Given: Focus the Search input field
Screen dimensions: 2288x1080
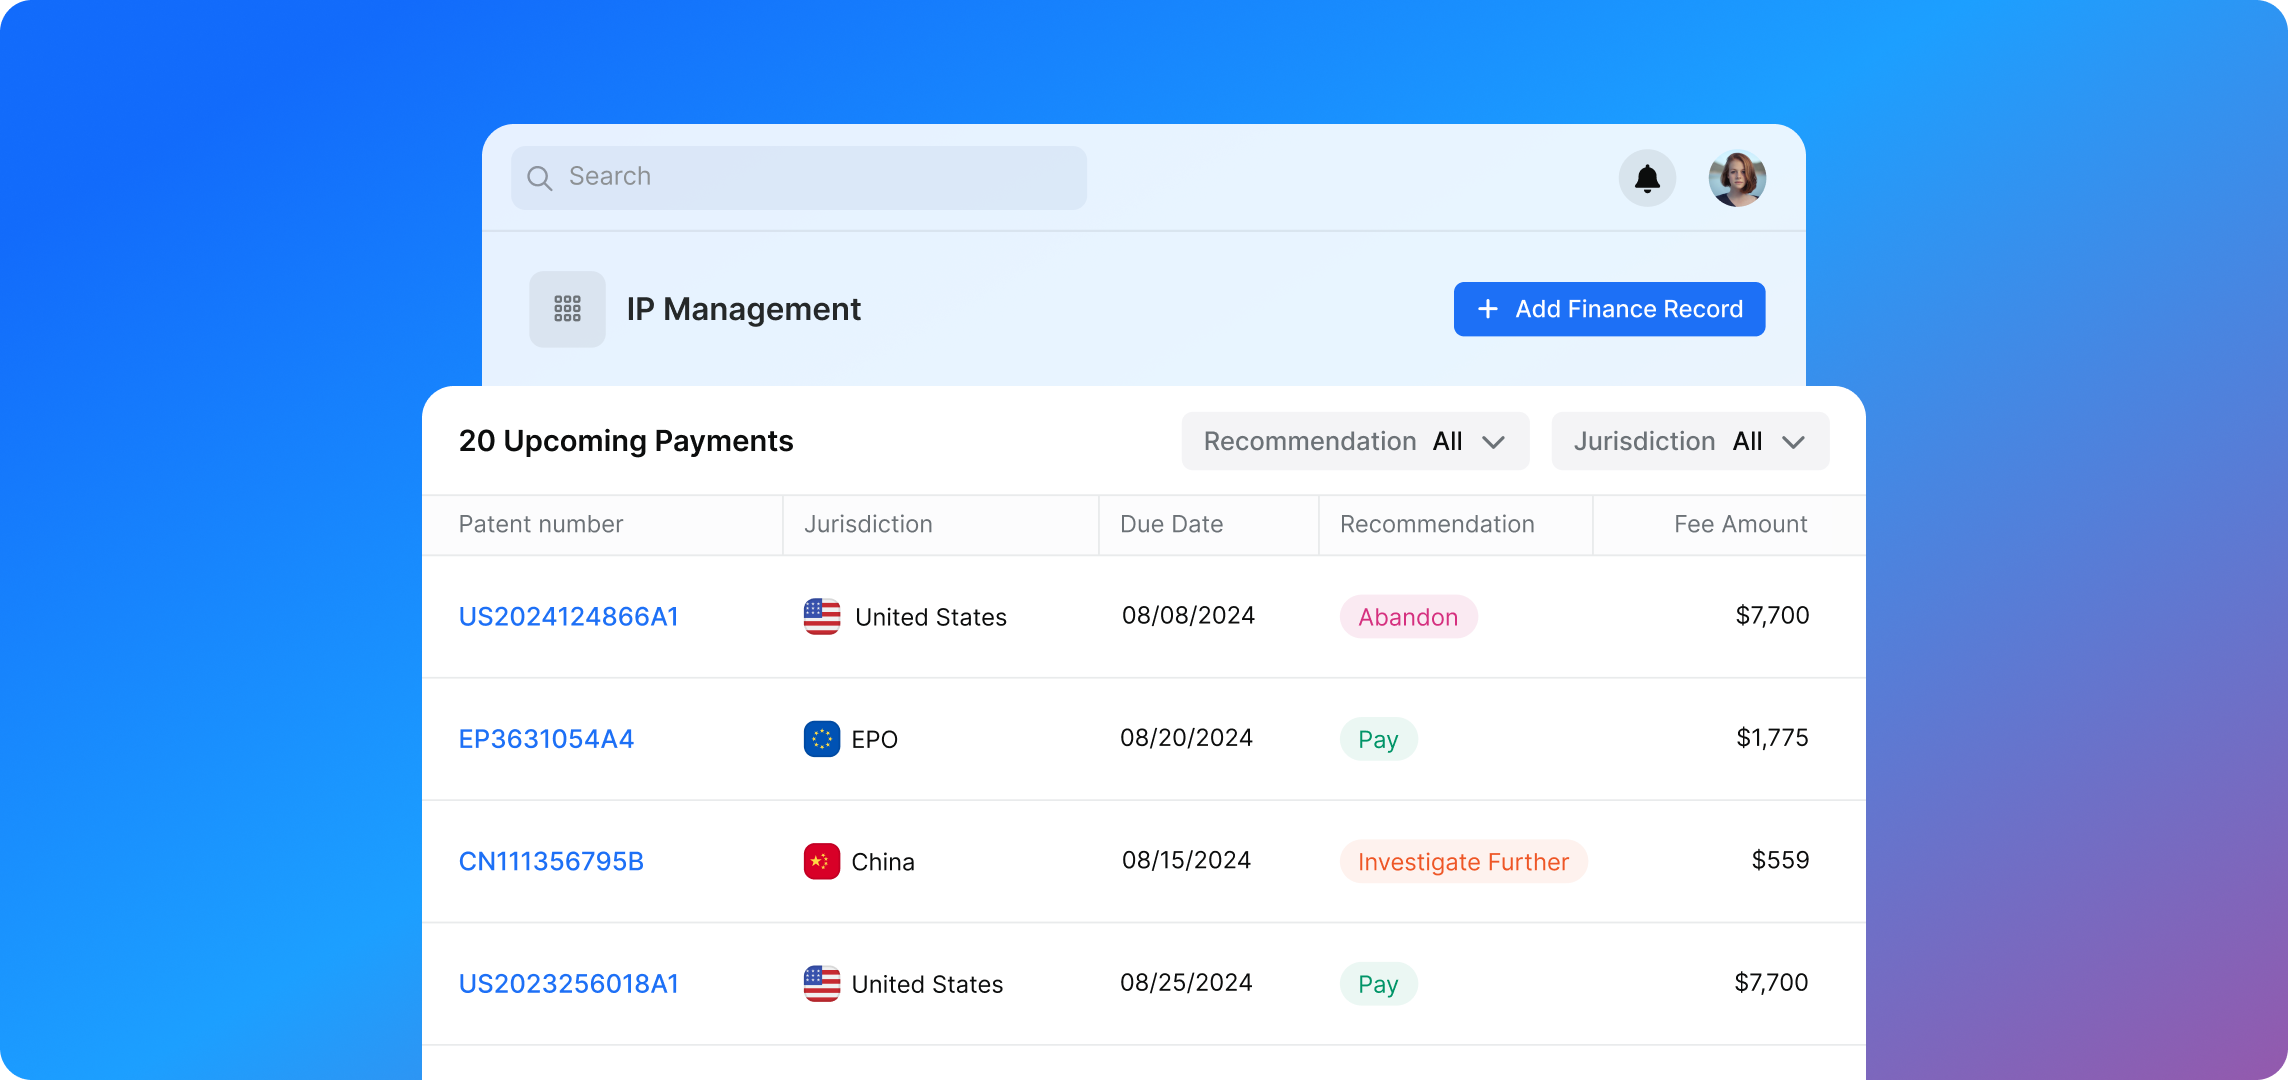Looking at the screenshot, I should pos(799,178).
